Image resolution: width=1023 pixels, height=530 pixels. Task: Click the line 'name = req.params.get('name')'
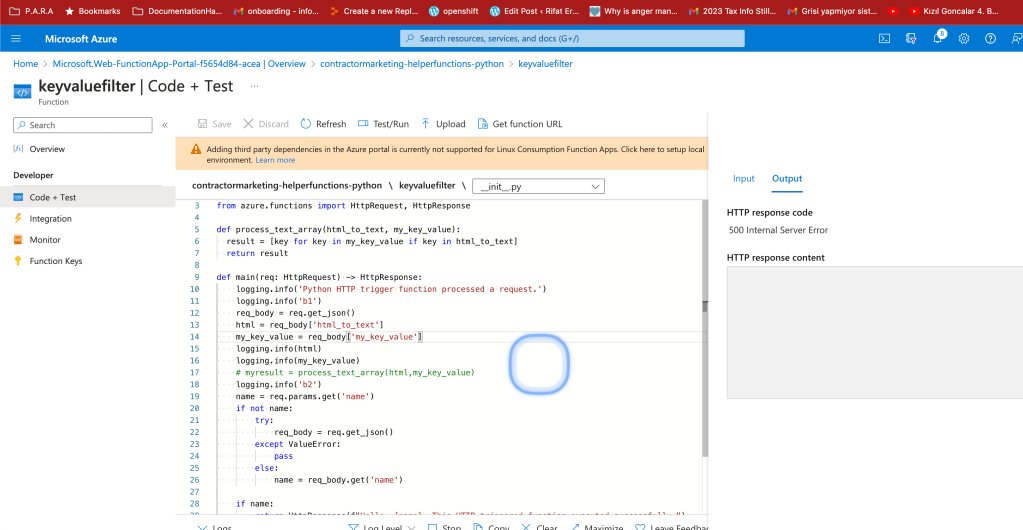pos(305,396)
